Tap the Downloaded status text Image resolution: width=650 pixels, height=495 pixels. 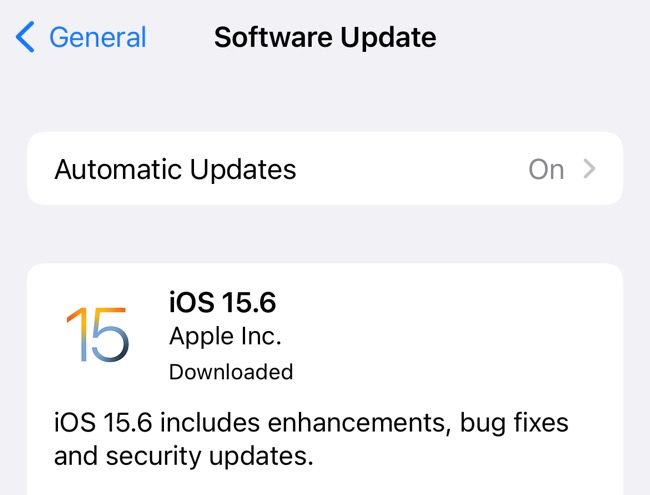coord(231,371)
